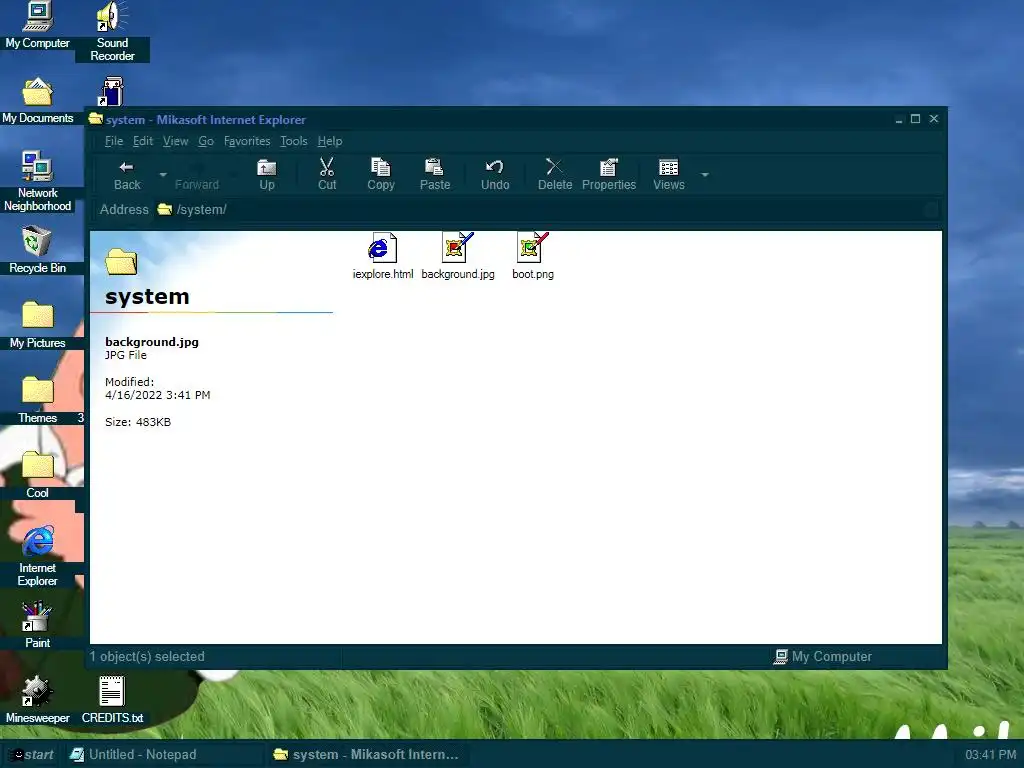Select the Cool folder on desktop
This screenshot has height=768, width=1024.
37,475
